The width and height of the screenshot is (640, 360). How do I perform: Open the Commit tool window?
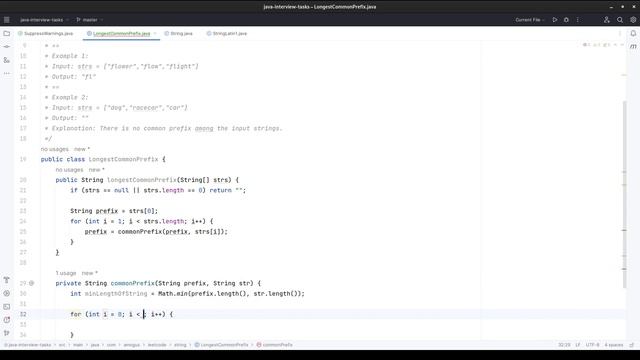[x=7, y=47]
